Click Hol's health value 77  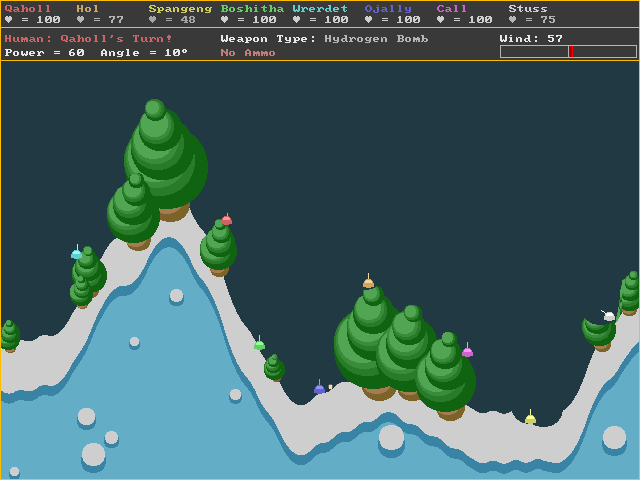[x=116, y=19]
